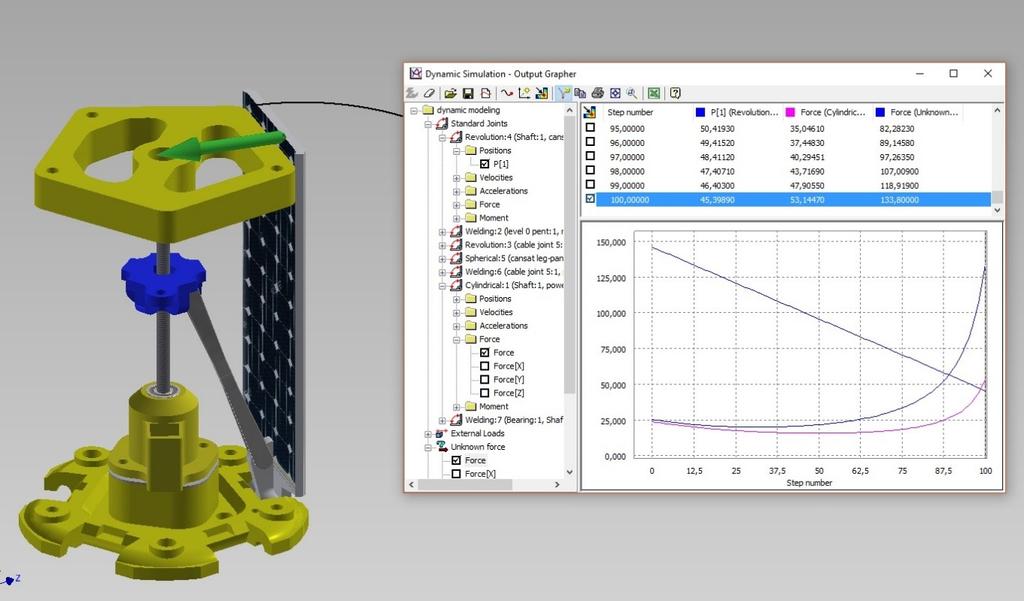Screen dimensions: 1024x601
Task: Check the Force[X] box under Cylindrical:1
Action: pos(485,366)
